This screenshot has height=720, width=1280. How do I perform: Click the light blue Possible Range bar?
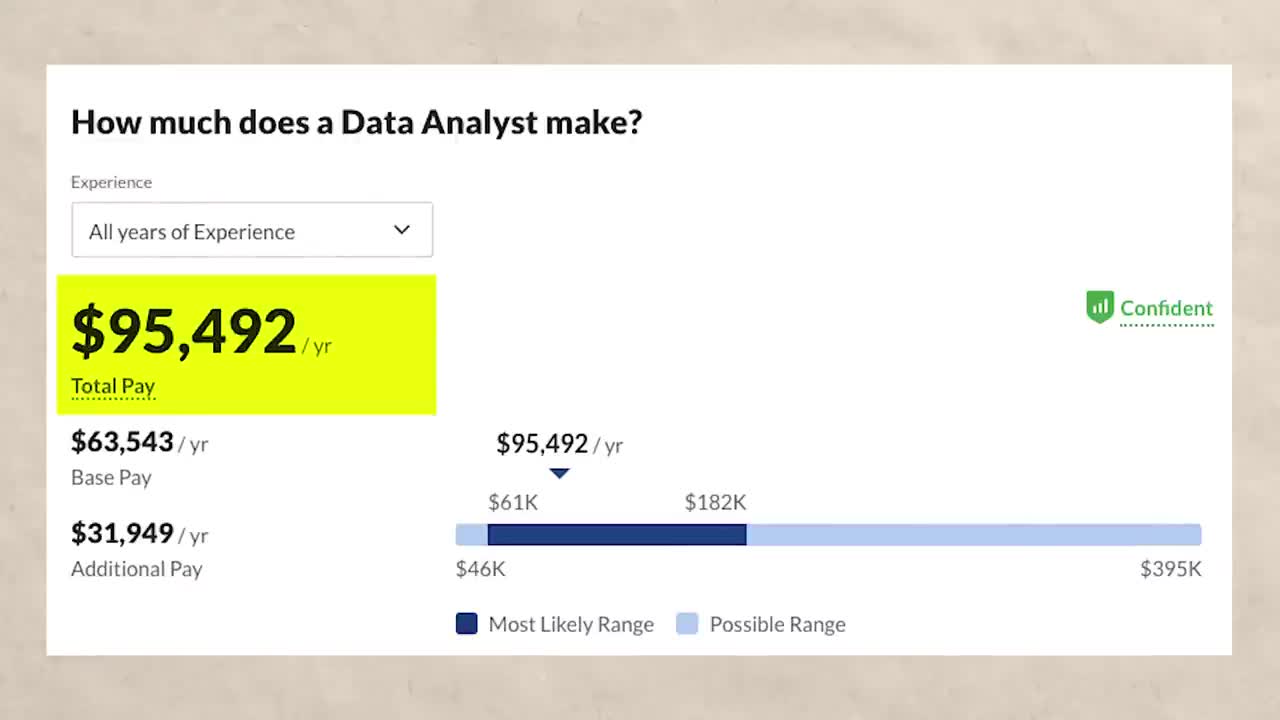click(973, 535)
